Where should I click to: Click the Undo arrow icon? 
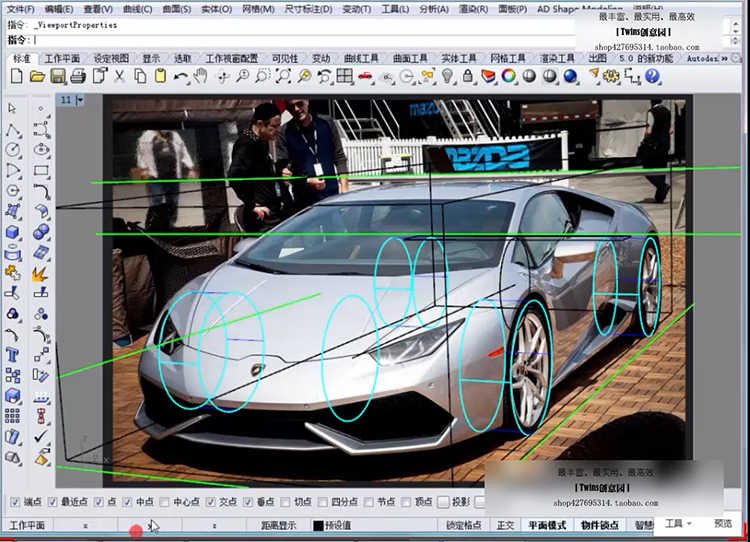[181, 76]
